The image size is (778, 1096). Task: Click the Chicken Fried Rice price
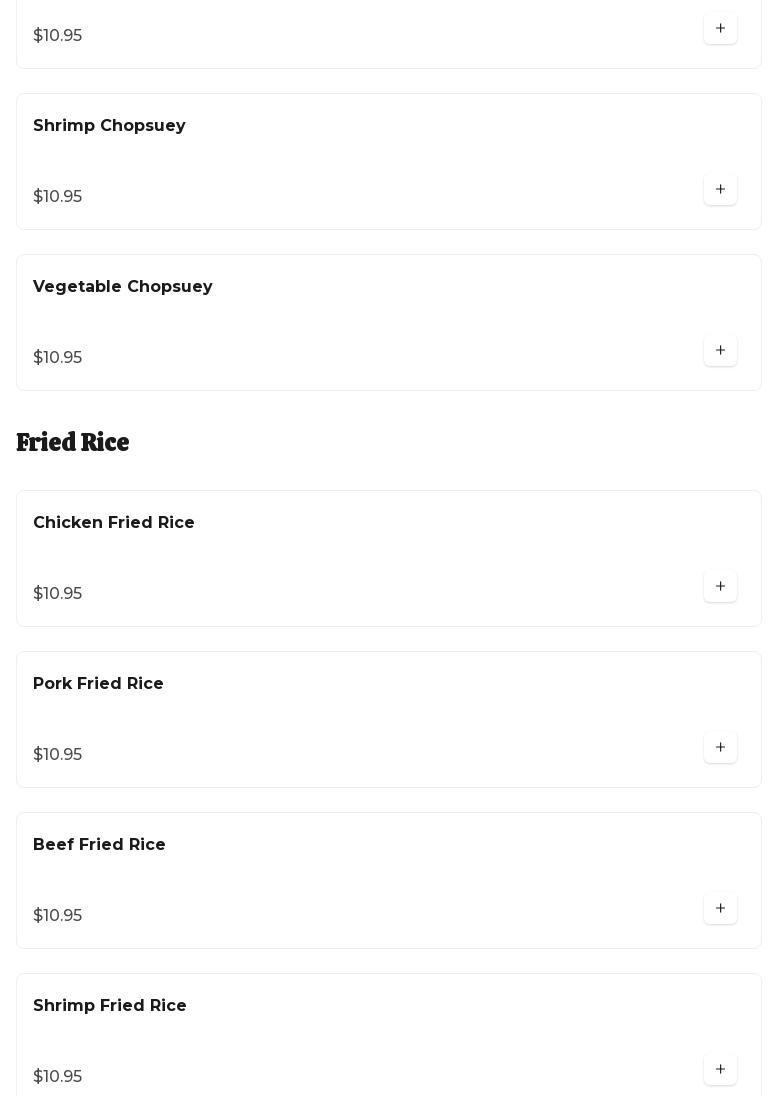click(x=58, y=594)
